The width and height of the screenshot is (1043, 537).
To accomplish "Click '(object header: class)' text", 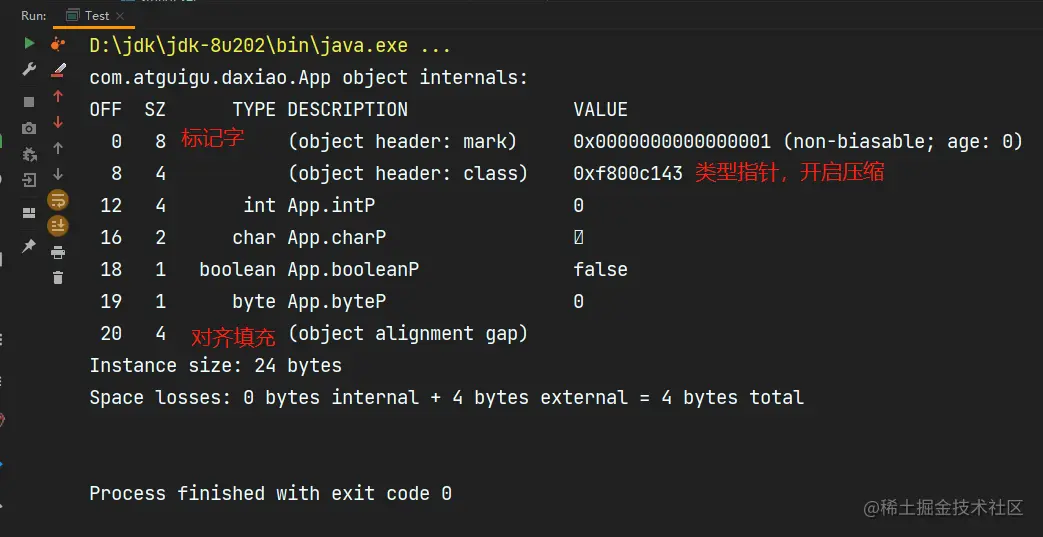I will coord(407,174).
